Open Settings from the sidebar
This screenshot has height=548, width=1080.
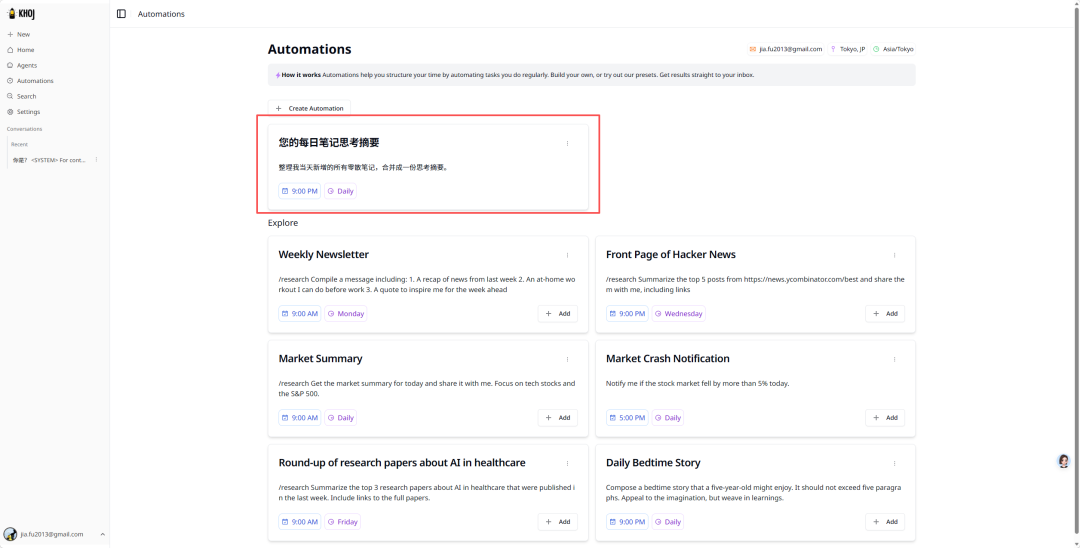[28, 112]
